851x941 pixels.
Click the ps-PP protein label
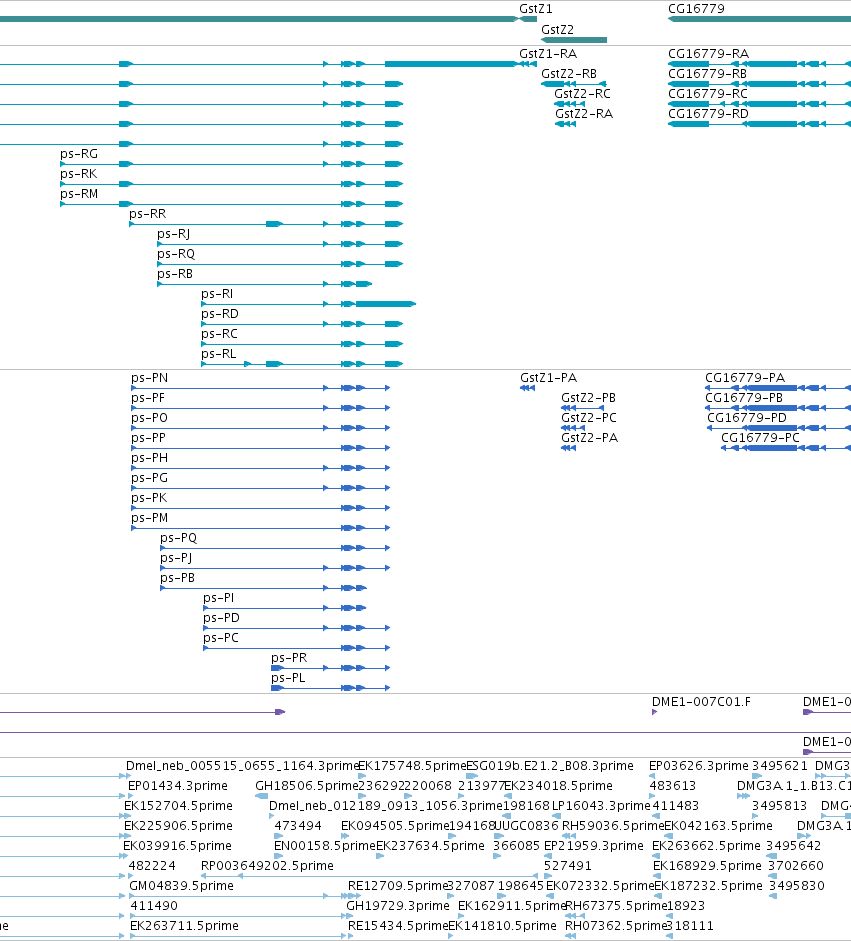click(x=148, y=438)
